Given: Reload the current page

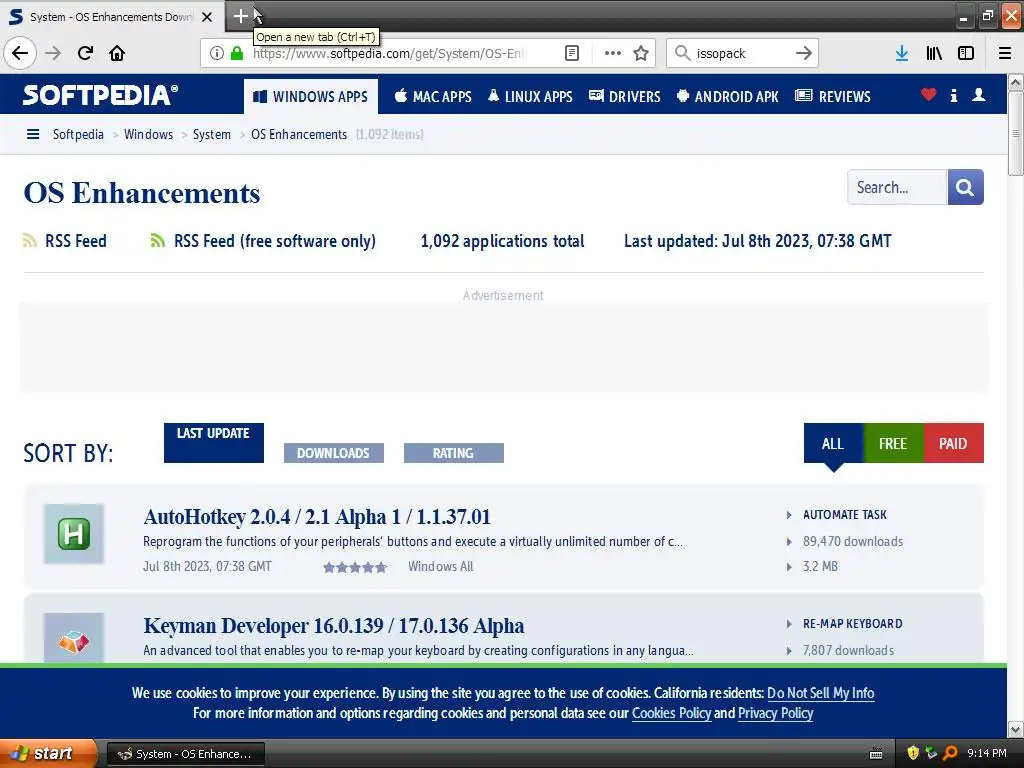Looking at the screenshot, I should tap(85, 53).
